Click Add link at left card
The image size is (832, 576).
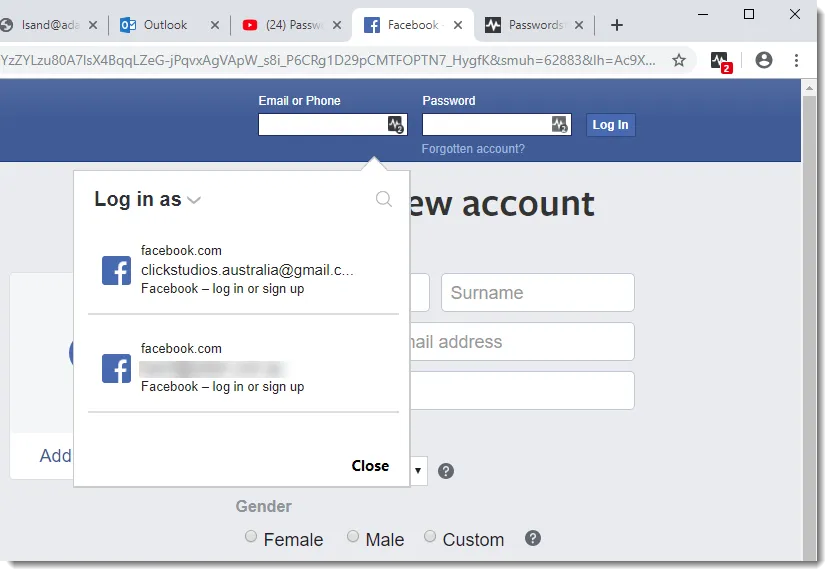pyautogui.click(x=55, y=456)
